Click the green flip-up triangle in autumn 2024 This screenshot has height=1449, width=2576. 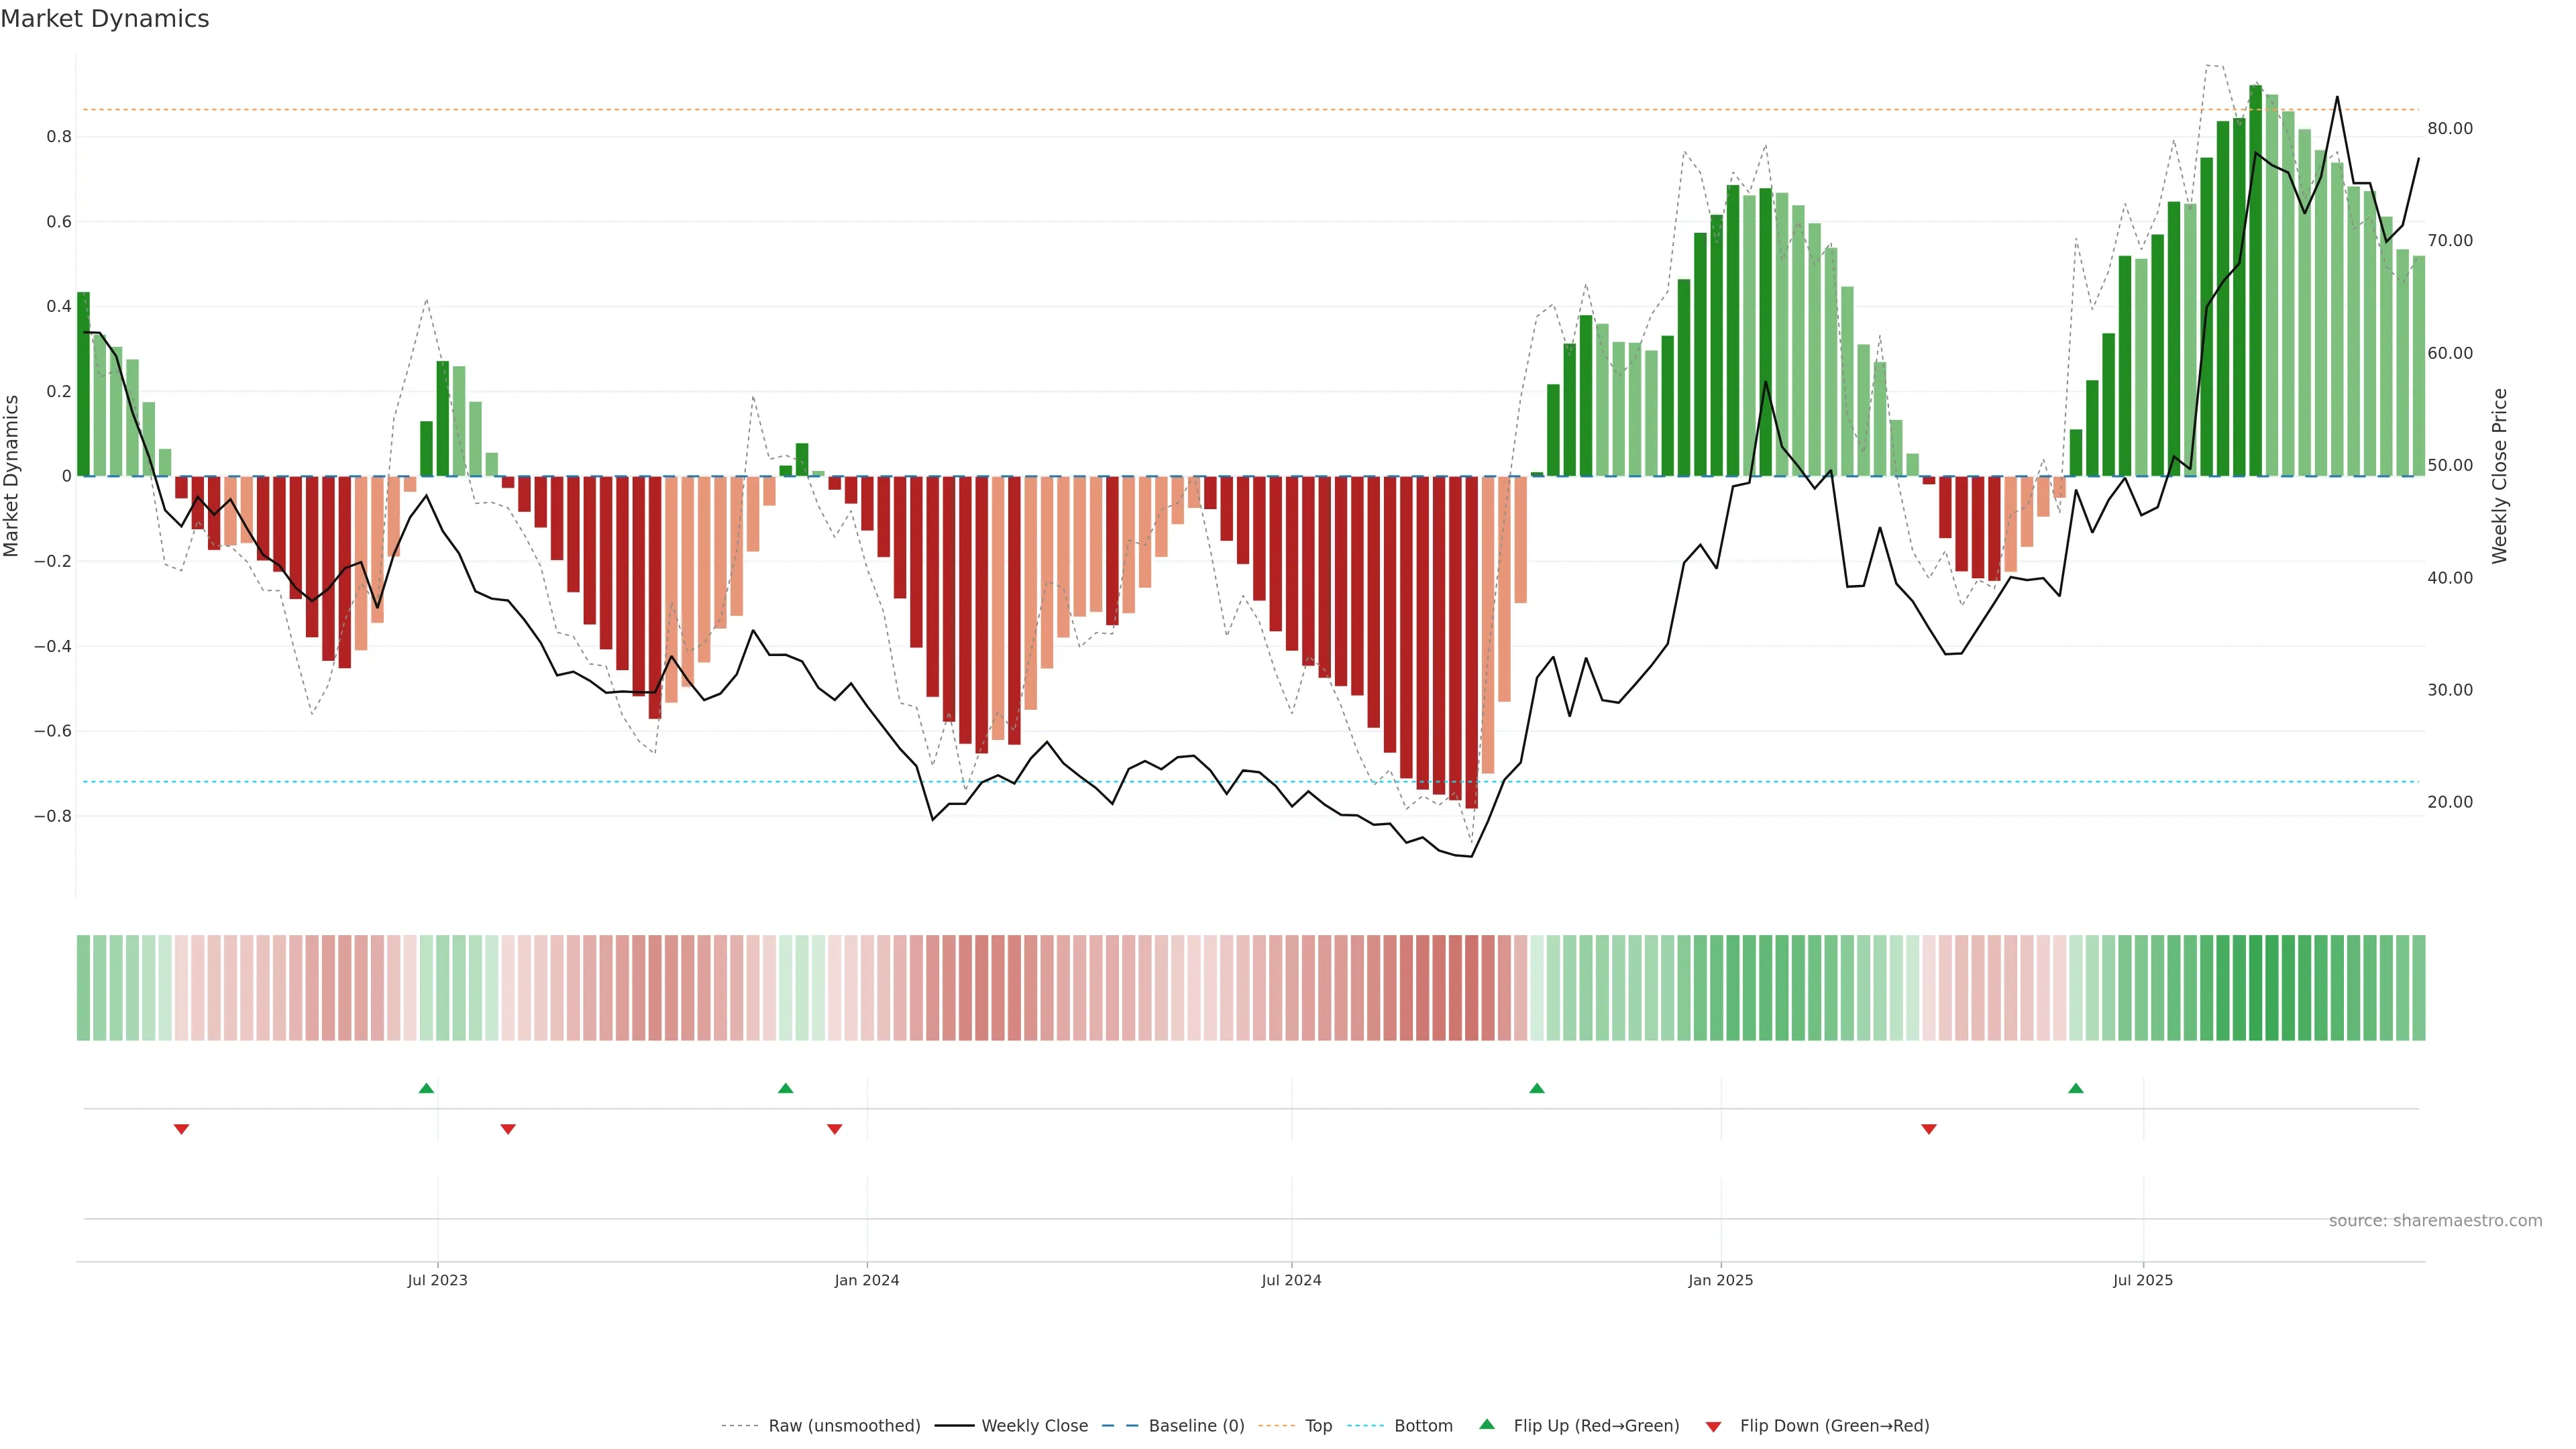(1537, 1088)
